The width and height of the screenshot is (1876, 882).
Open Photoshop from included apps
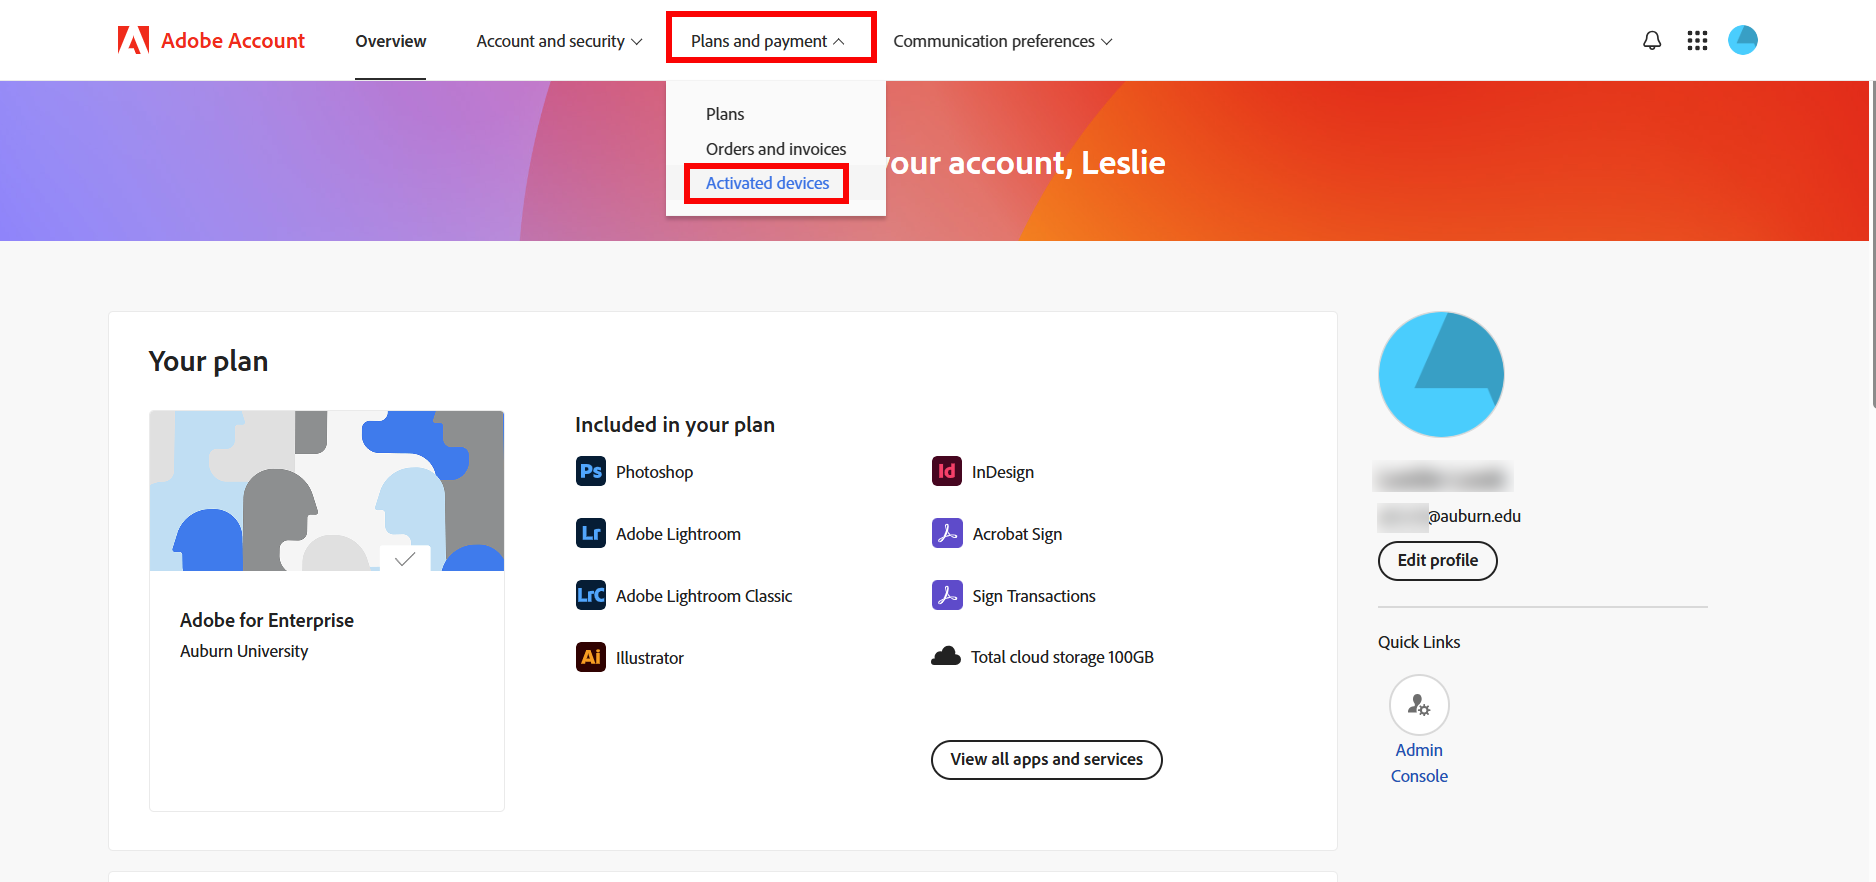click(591, 471)
